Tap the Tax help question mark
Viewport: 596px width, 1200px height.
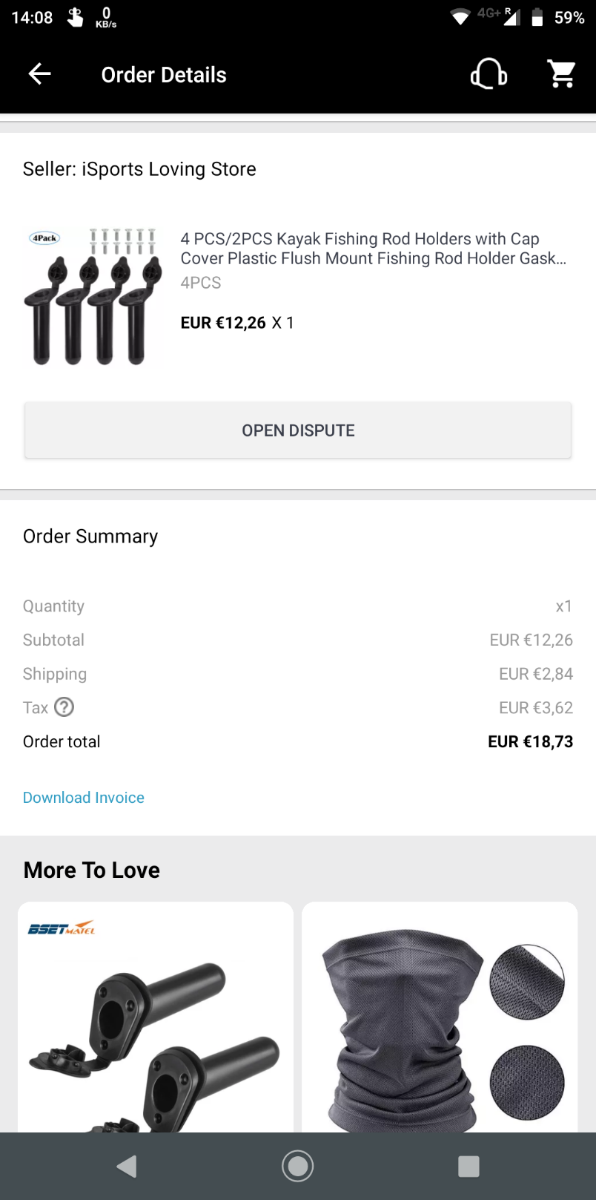pos(64,707)
